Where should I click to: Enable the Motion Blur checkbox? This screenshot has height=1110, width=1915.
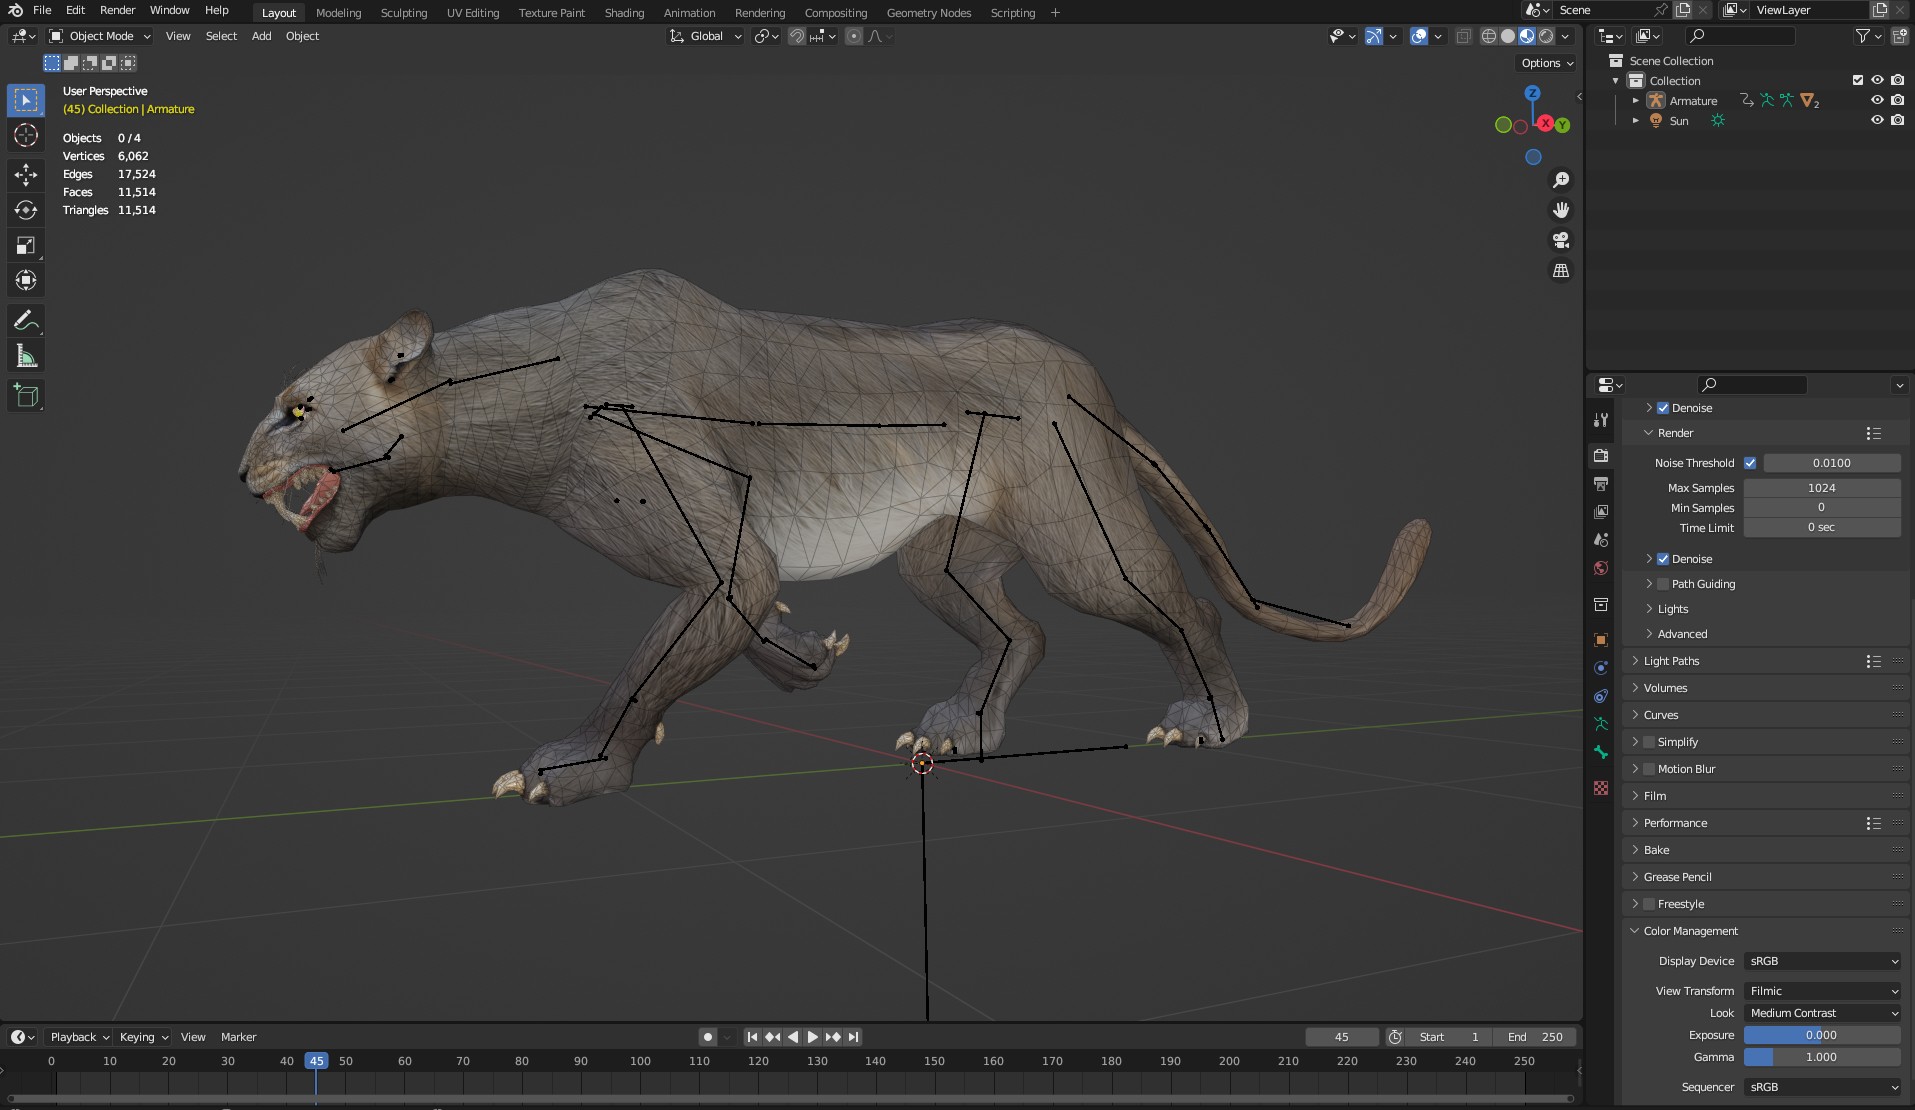click(x=1649, y=769)
